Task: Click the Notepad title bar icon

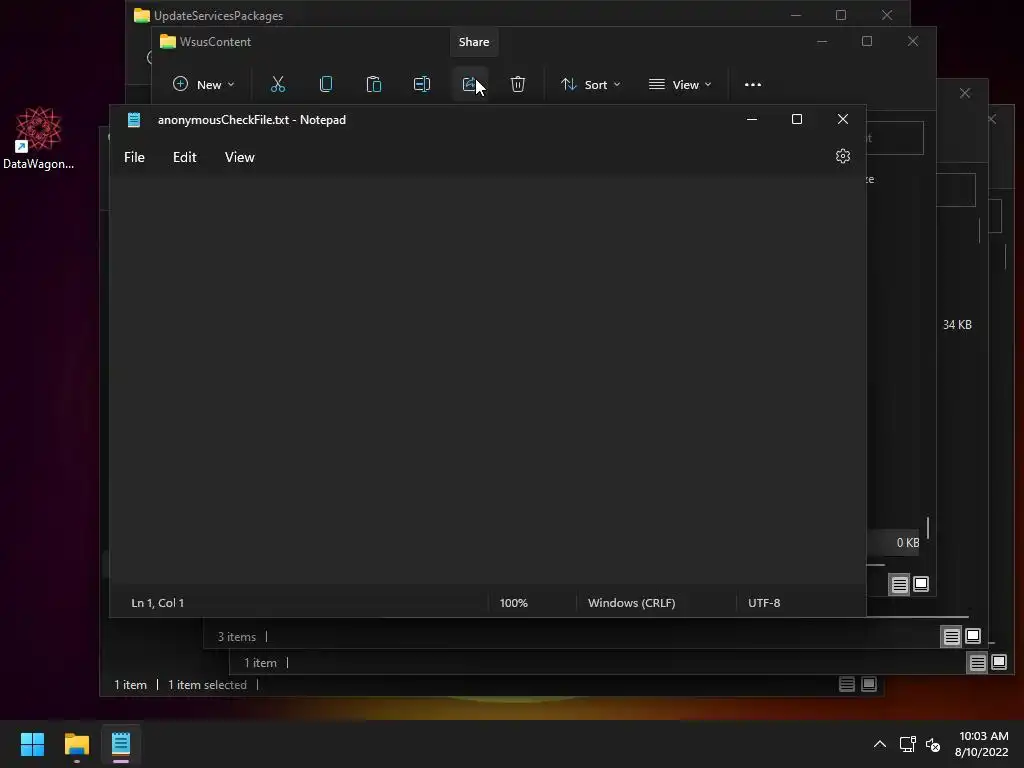Action: click(x=134, y=120)
